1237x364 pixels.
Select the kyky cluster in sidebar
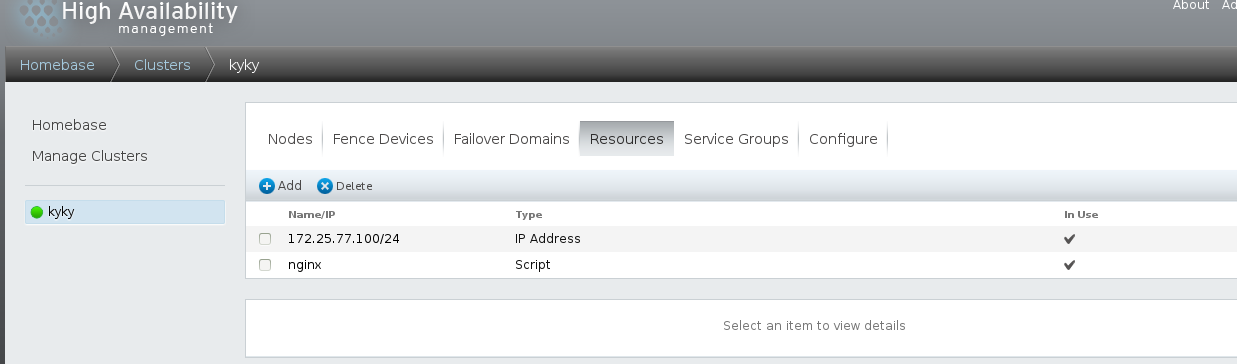point(125,212)
